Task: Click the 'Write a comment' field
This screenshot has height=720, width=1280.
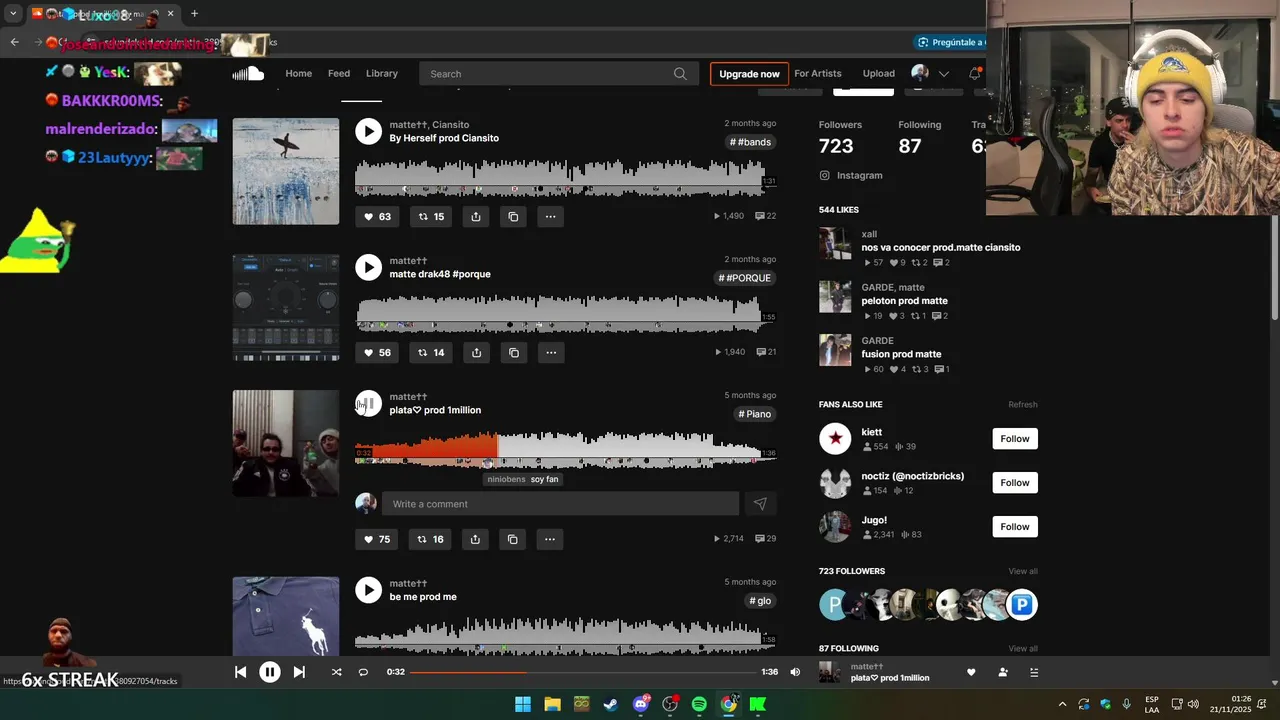Action: click(560, 504)
